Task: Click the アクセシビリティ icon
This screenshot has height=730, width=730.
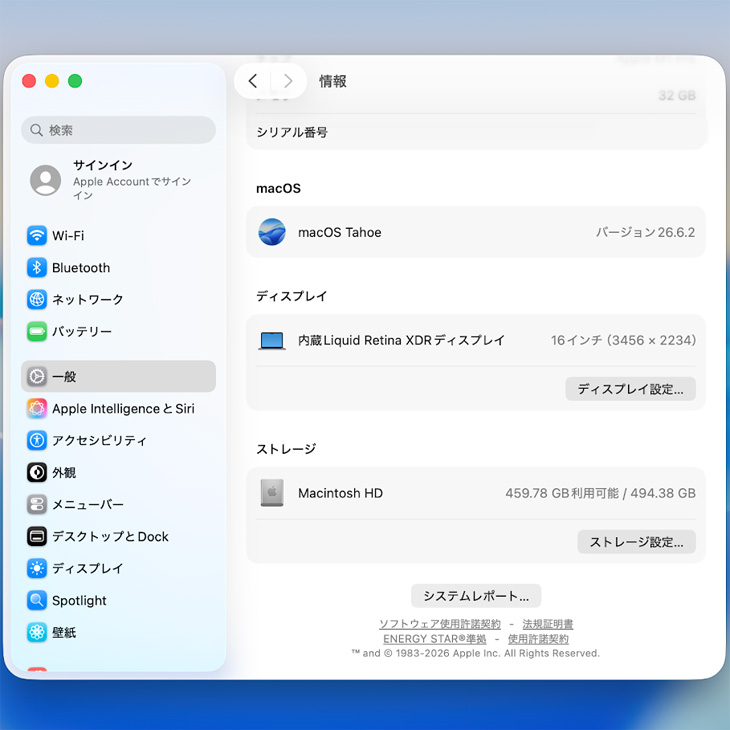Action: click(x=37, y=440)
